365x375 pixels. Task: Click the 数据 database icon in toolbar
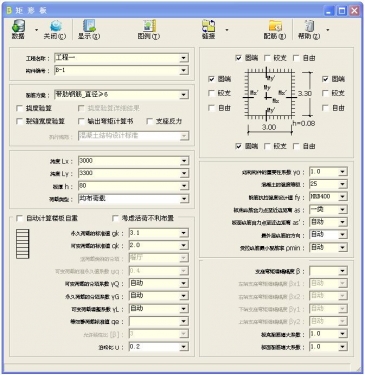pyautogui.click(x=18, y=26)
